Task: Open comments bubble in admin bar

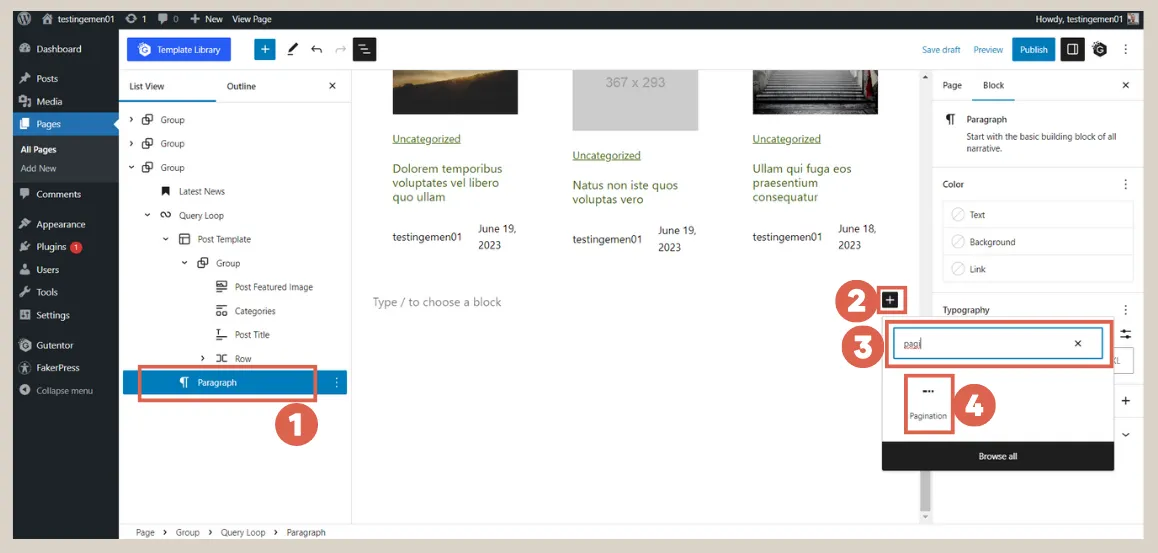Action: coord(168,19)
